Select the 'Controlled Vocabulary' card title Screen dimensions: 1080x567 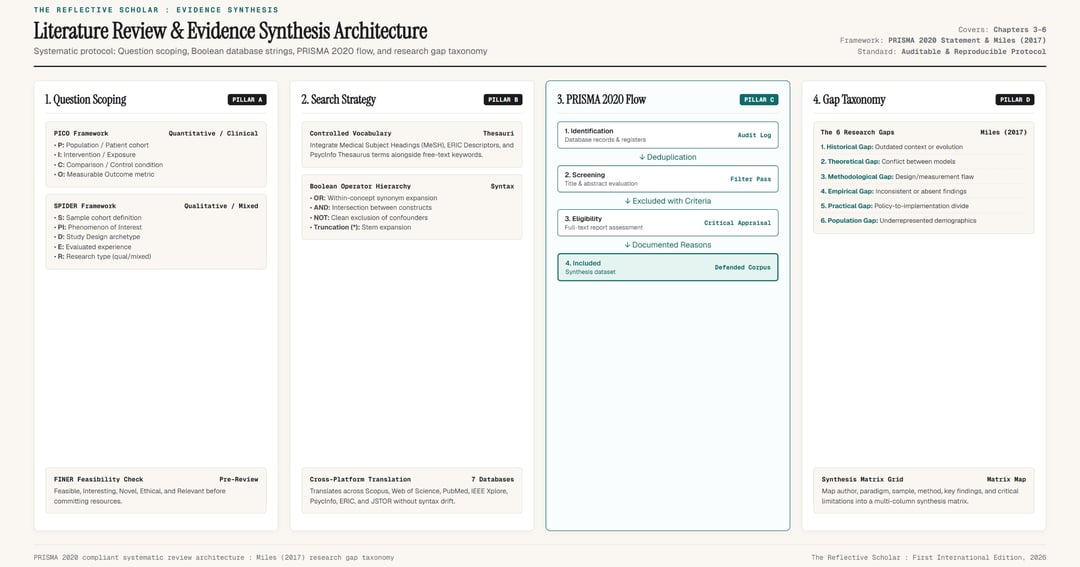pos(351,134)
